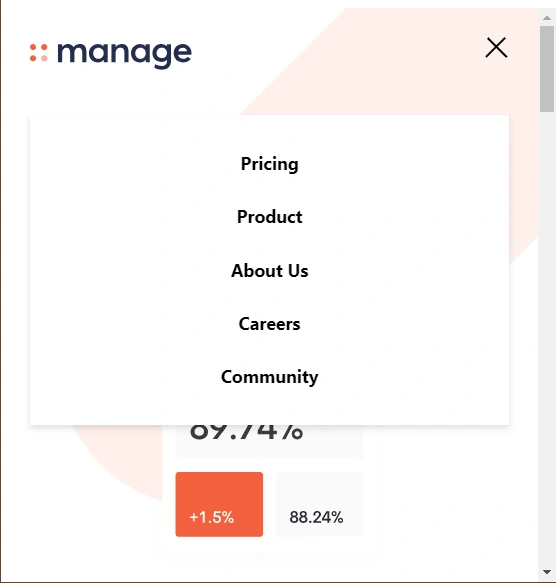Select Community in the menu

(270, 377)
